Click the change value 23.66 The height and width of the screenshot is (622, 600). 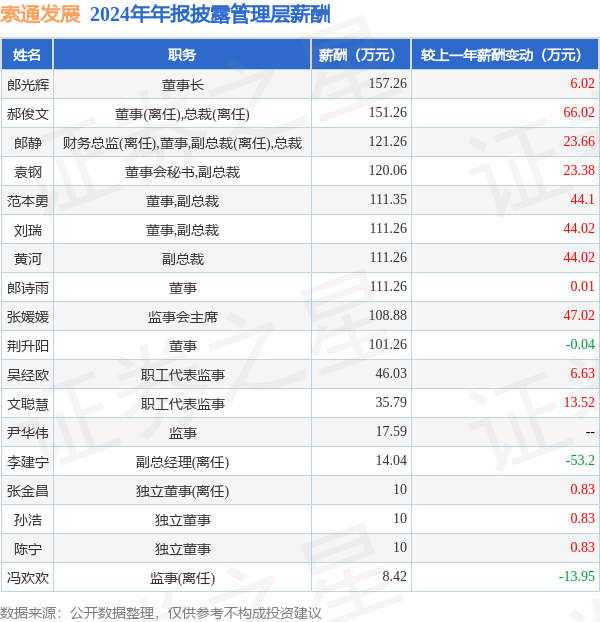tap(579, 141)
